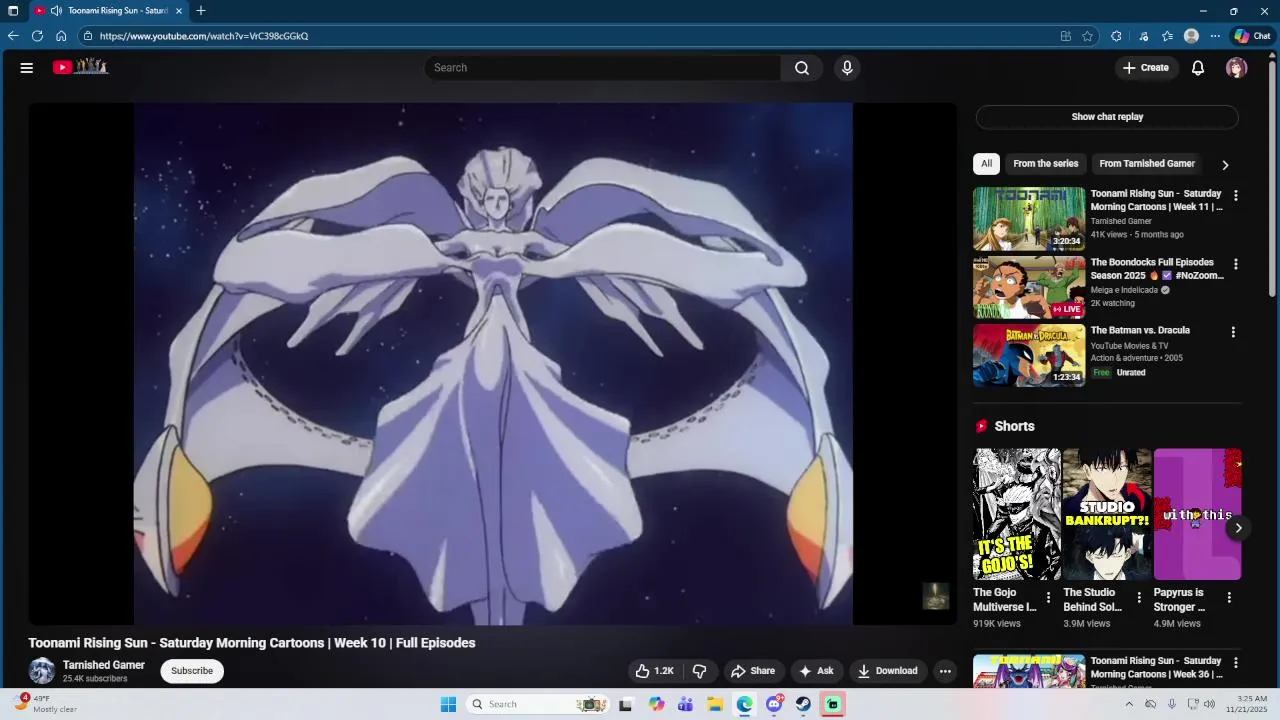Screen dimensions: 1280x720
Task: Open the taskbar volume control
Action: (x=1209, y=704)
